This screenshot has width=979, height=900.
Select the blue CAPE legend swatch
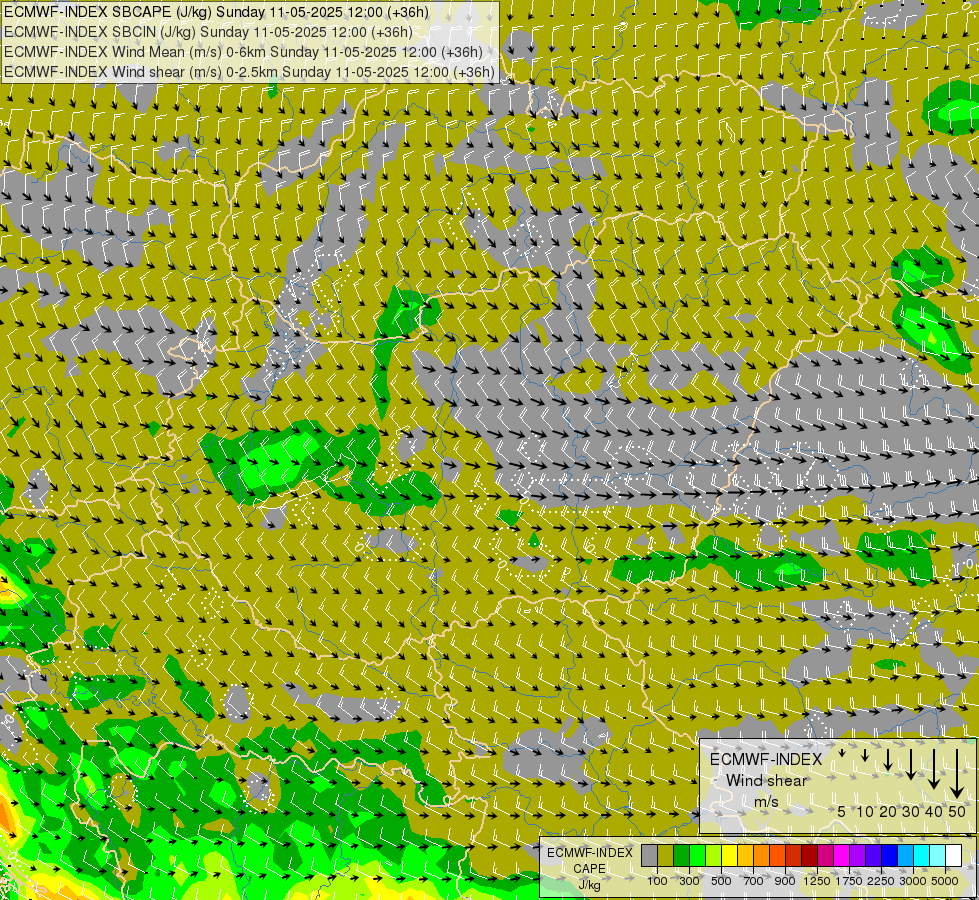(x=890, y=856)
